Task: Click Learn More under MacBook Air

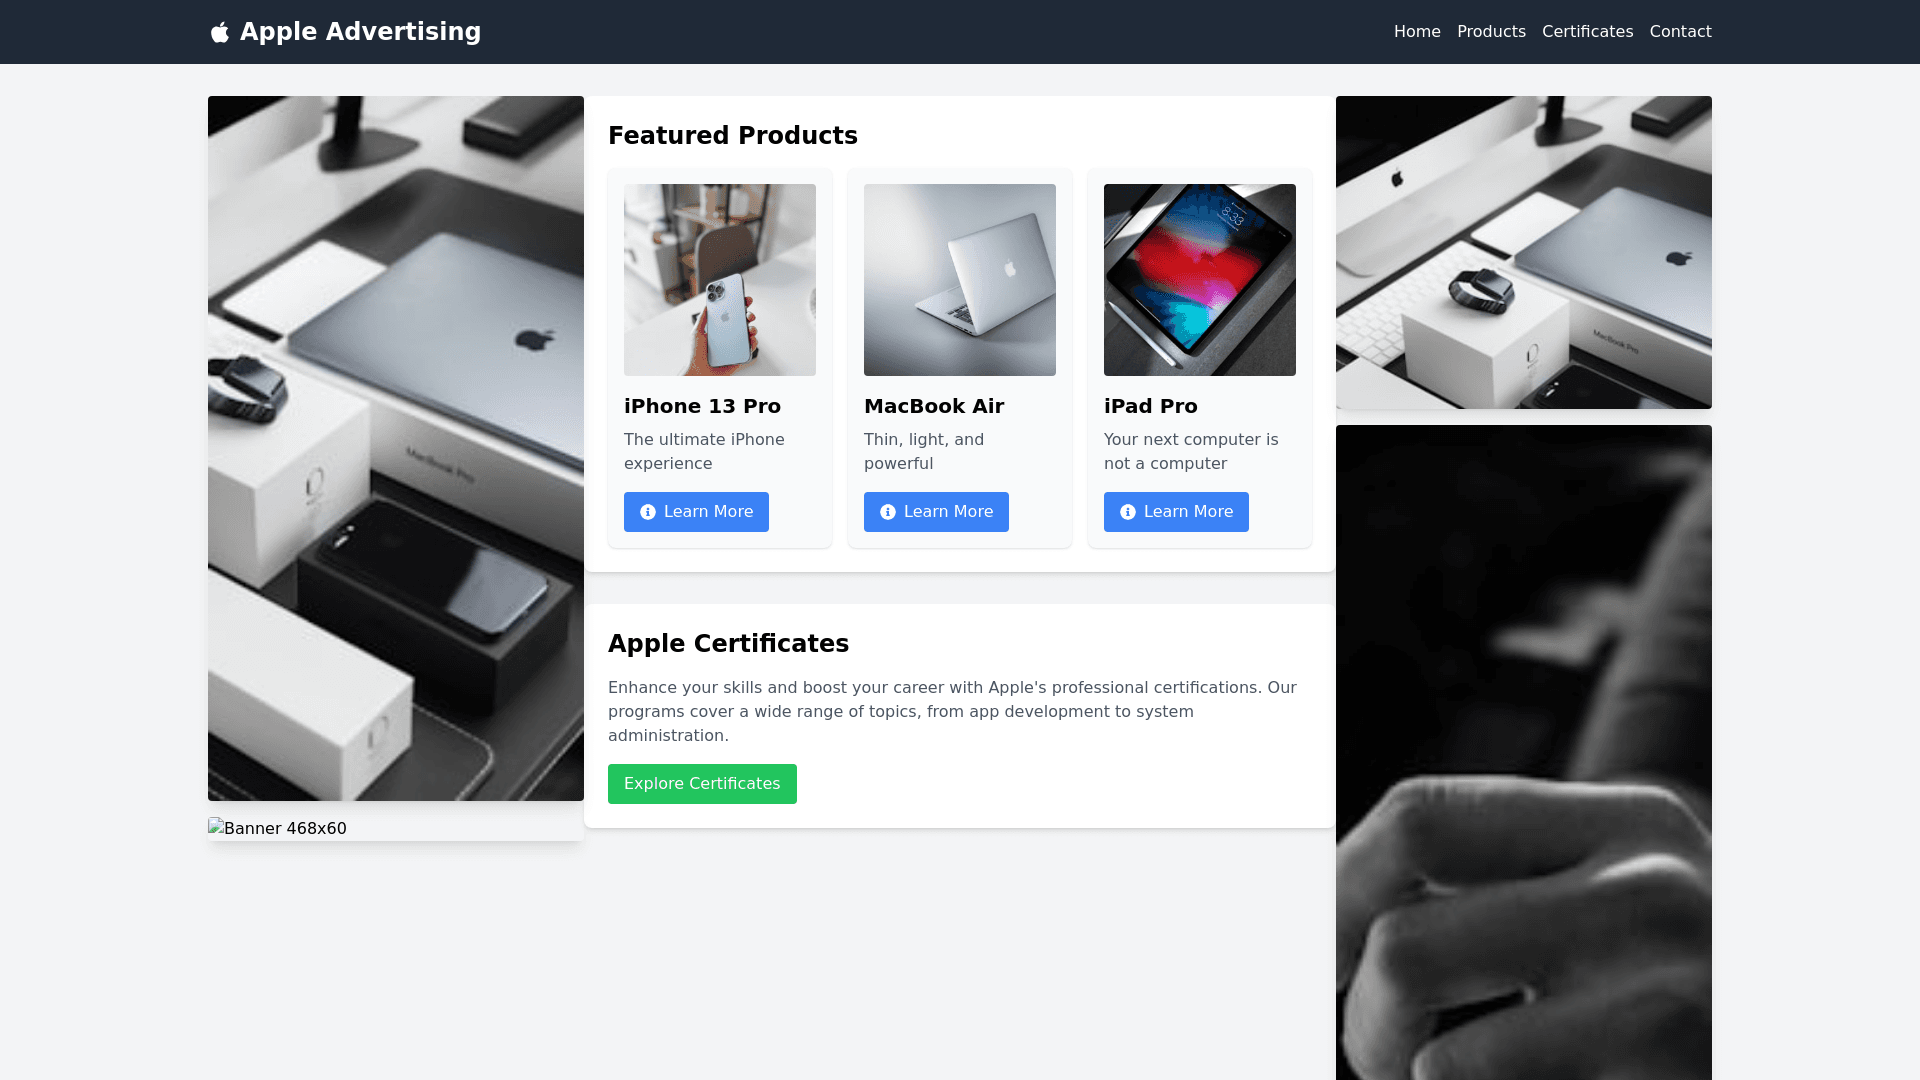Action: pyautogui.click(x=936, y=512)
